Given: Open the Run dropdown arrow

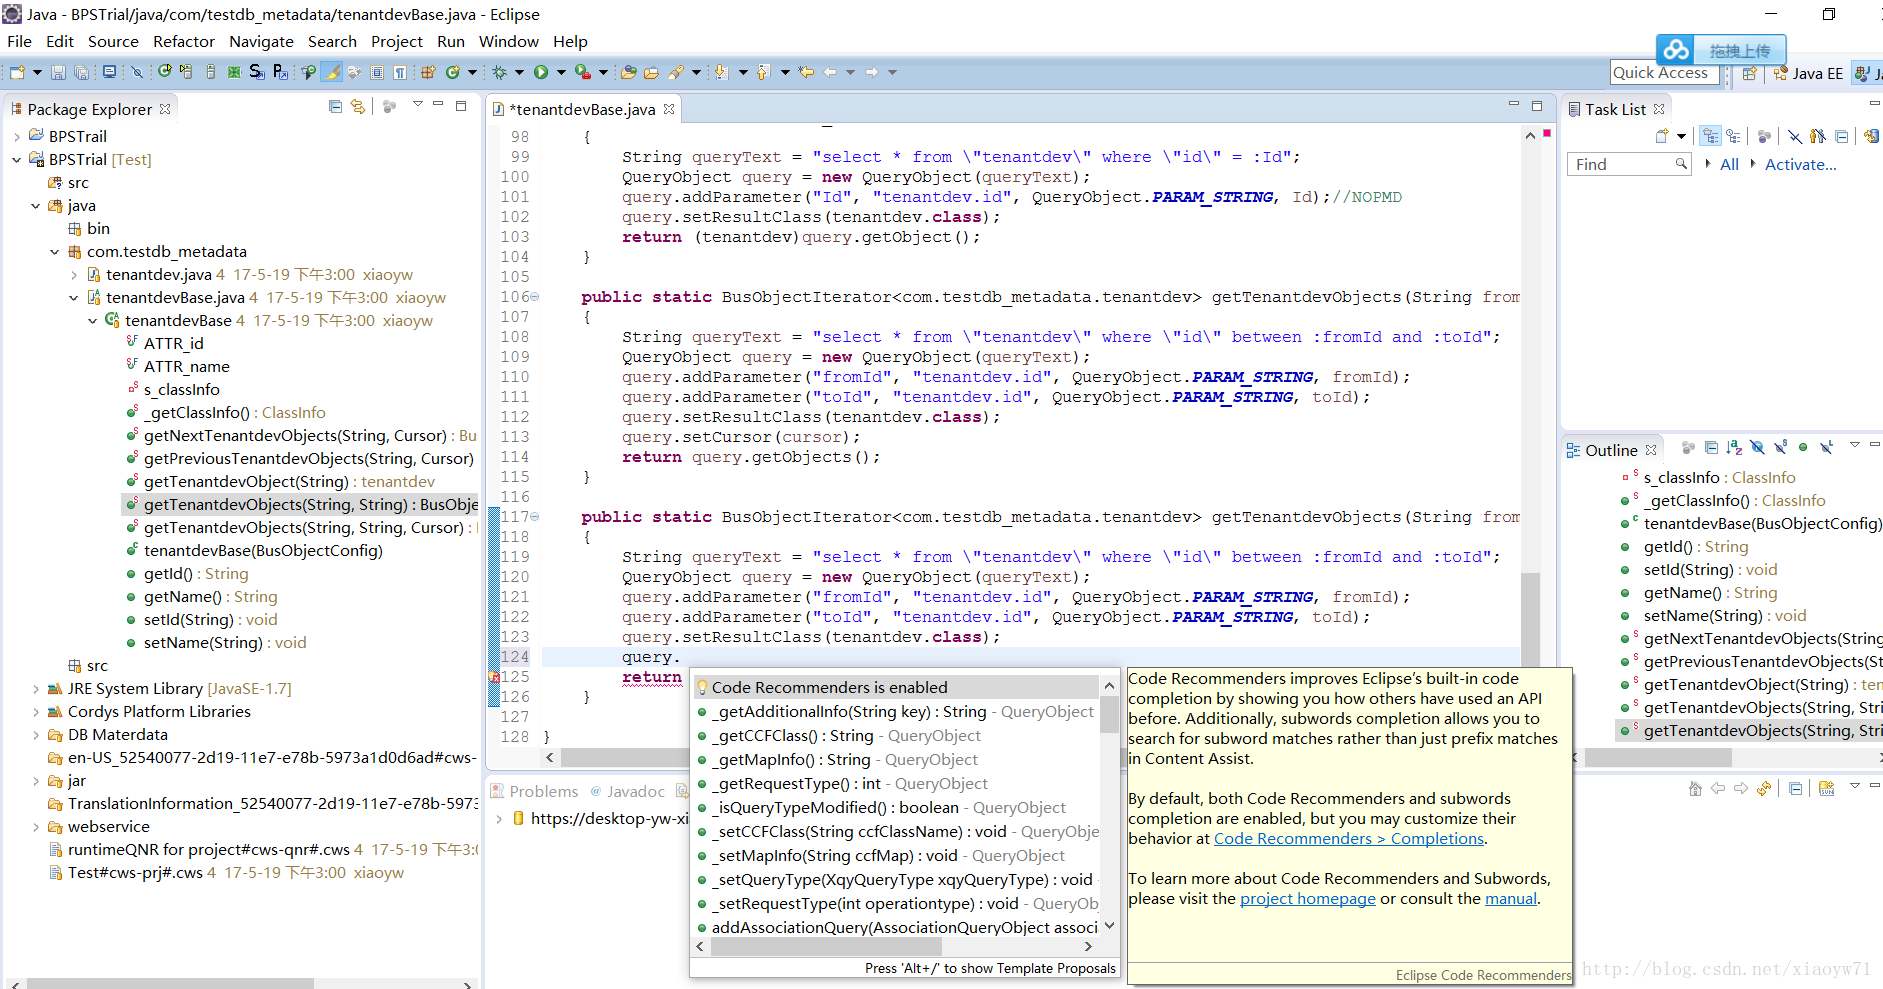Looking at the screenshot, I should [561, 72].
